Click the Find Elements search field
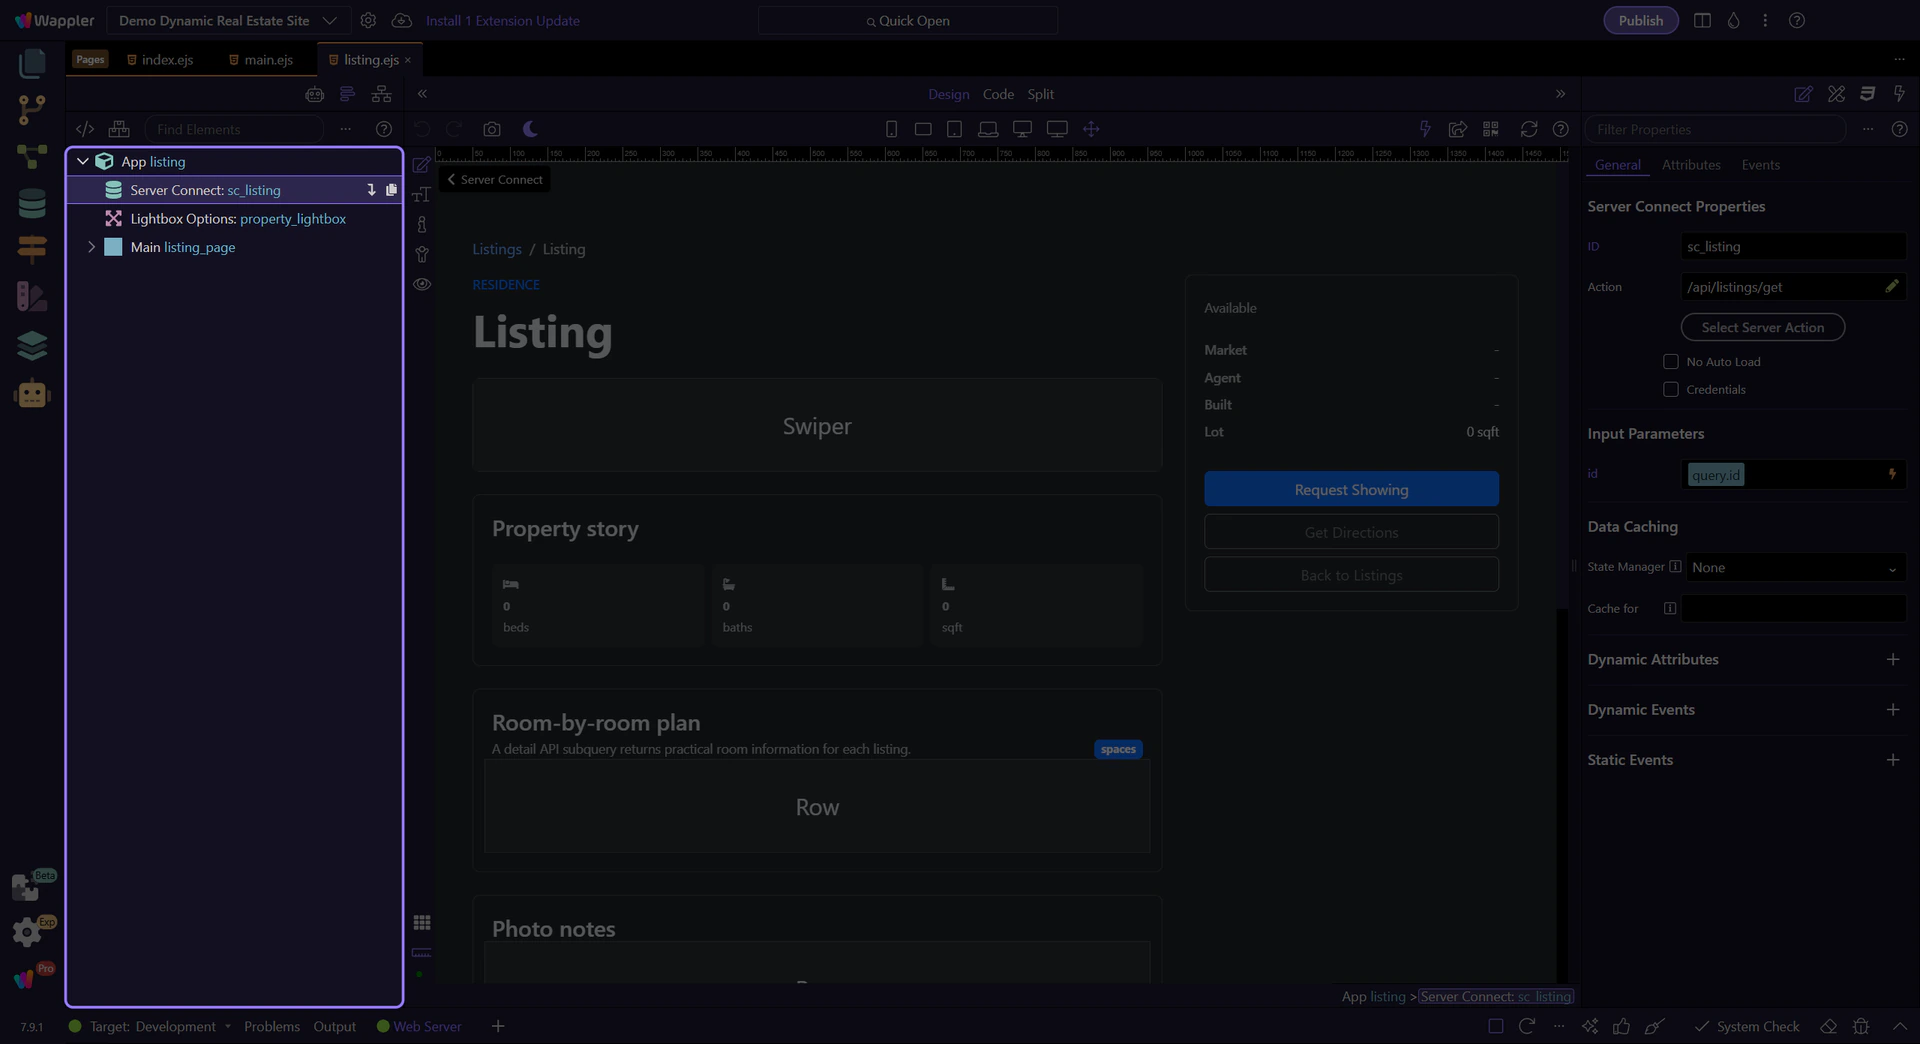 [x=235, y=129]
